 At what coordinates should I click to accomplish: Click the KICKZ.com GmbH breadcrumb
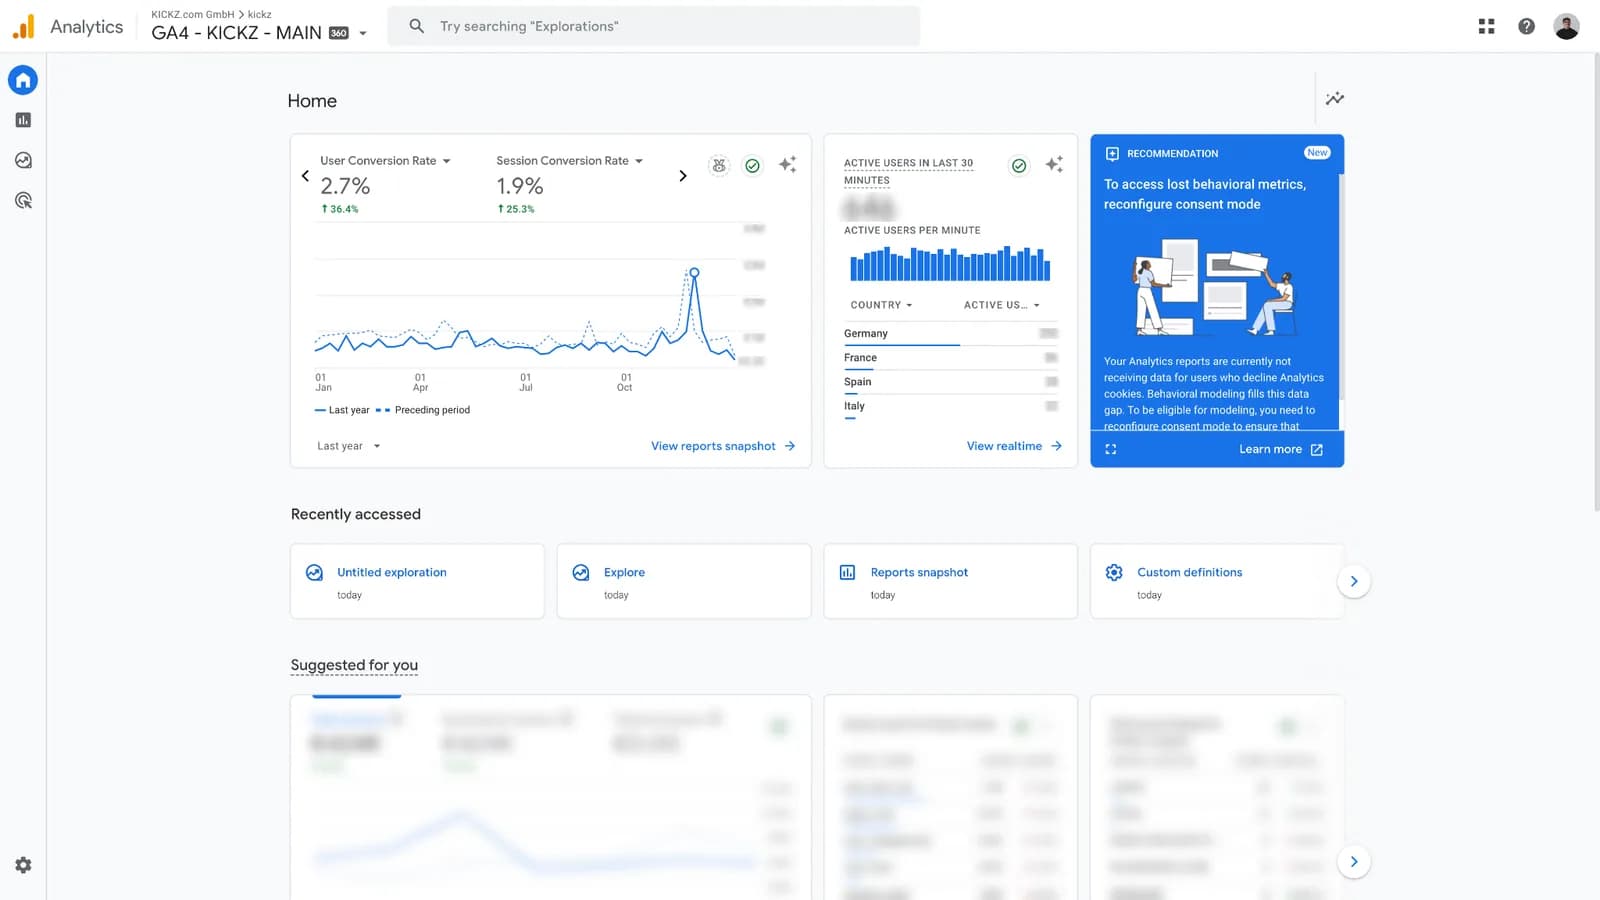coord(192,14)
